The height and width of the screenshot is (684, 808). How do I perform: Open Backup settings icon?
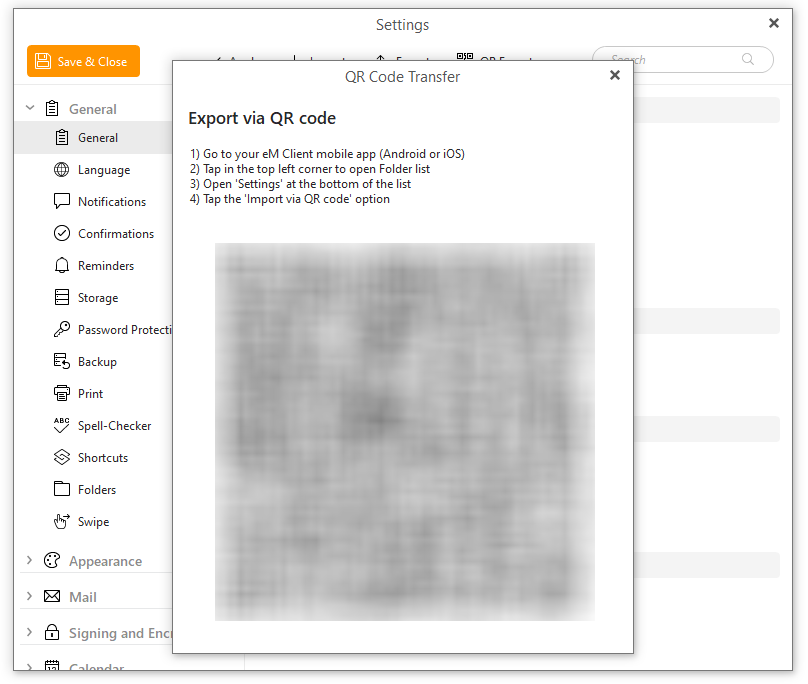click(62, 361)
